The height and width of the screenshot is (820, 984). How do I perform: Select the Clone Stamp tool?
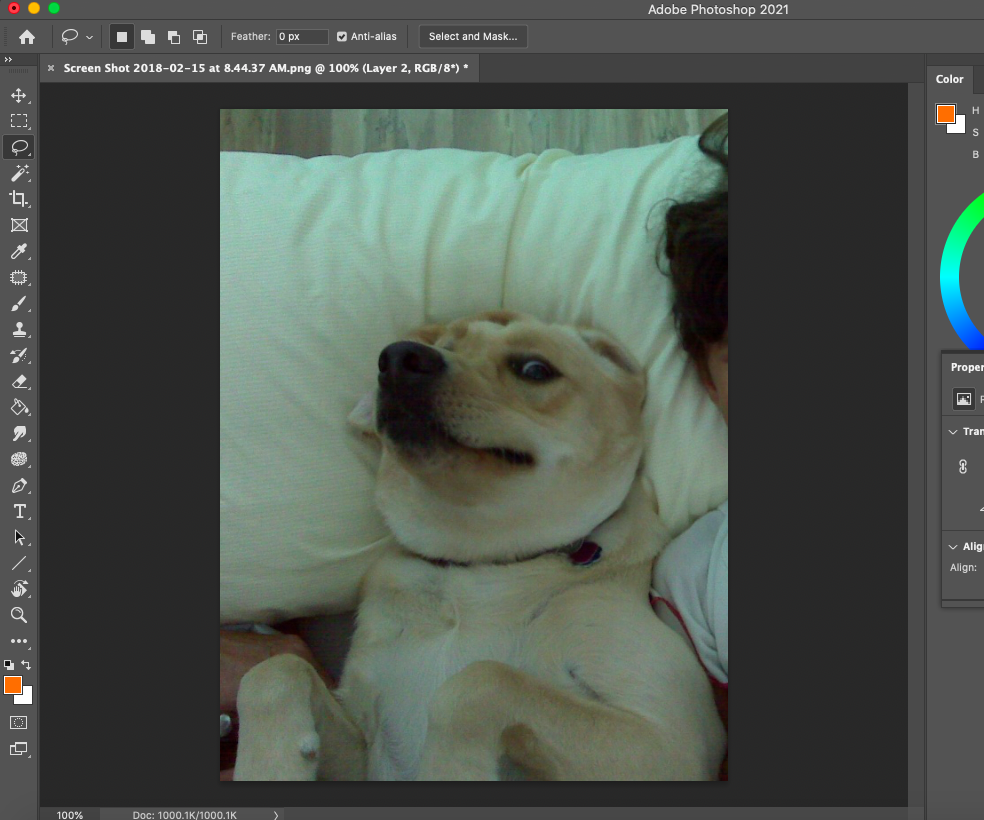tap(19, 329)
